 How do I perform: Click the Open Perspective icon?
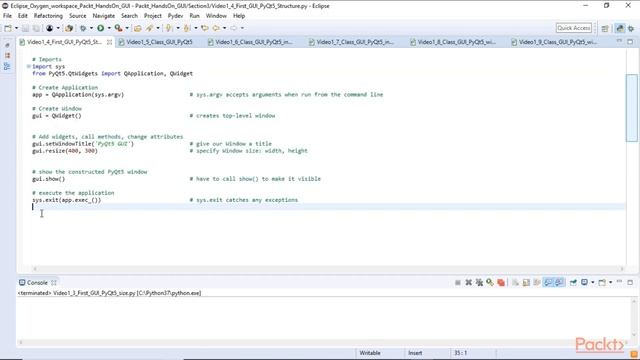click(x=605, y=28)
